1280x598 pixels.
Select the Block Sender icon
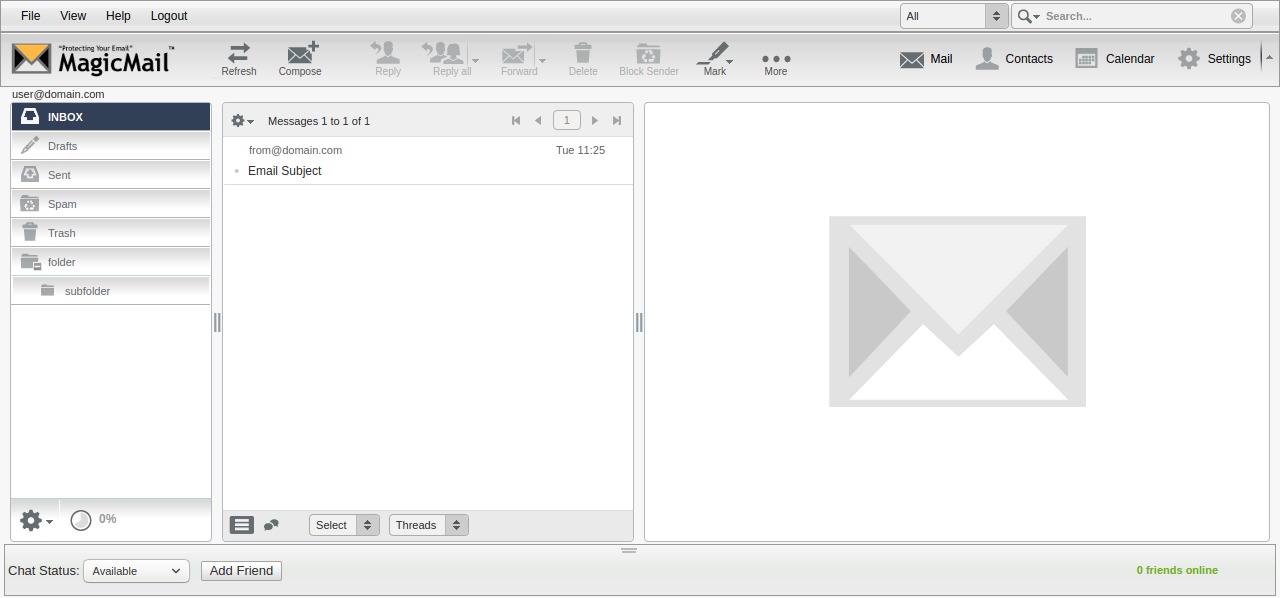[648, 58]
